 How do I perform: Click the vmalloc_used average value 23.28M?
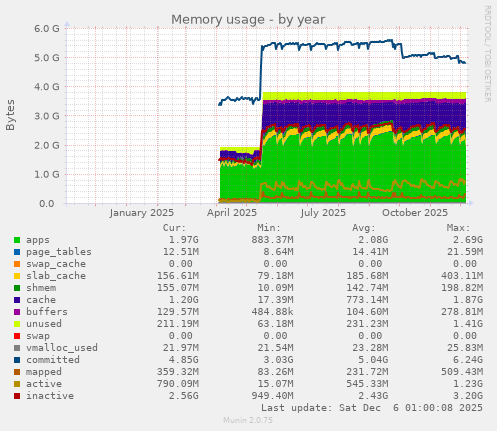(370, 348)
